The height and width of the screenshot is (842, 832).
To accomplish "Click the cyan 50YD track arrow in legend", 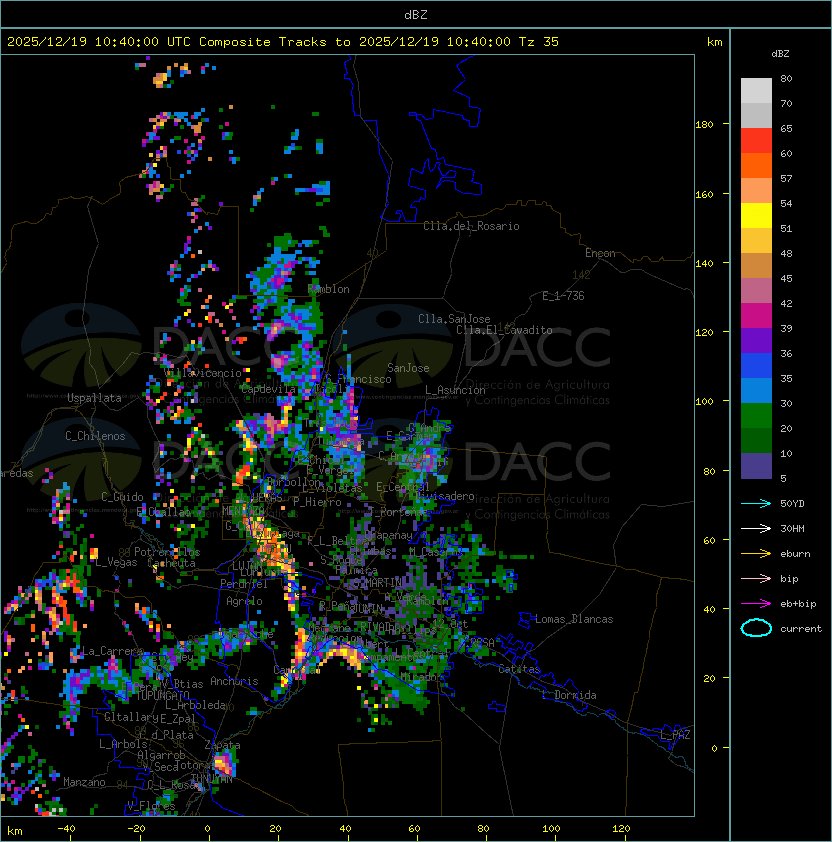I will click(x=756, y=503).
